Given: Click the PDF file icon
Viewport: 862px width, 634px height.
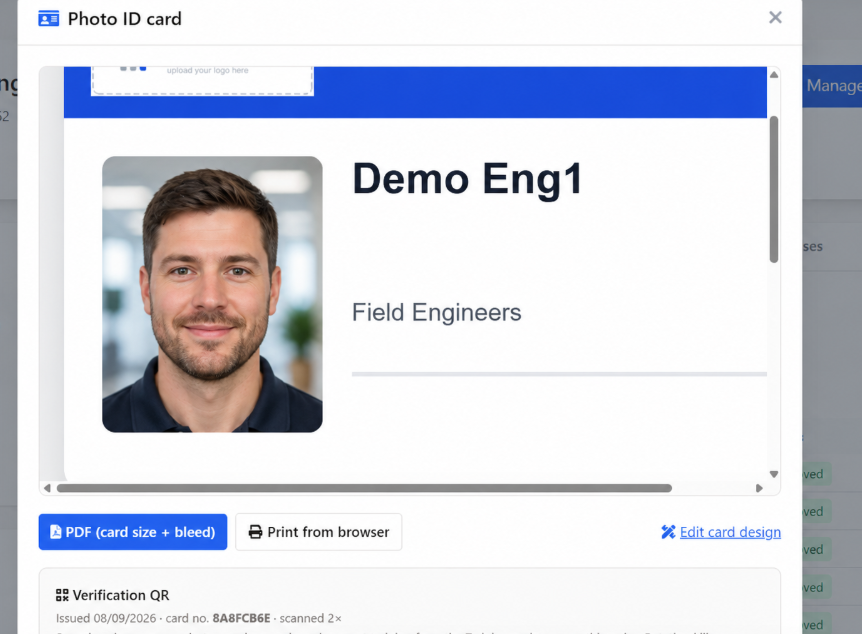Looking at the screenshot, I should (x=56, y=532).
